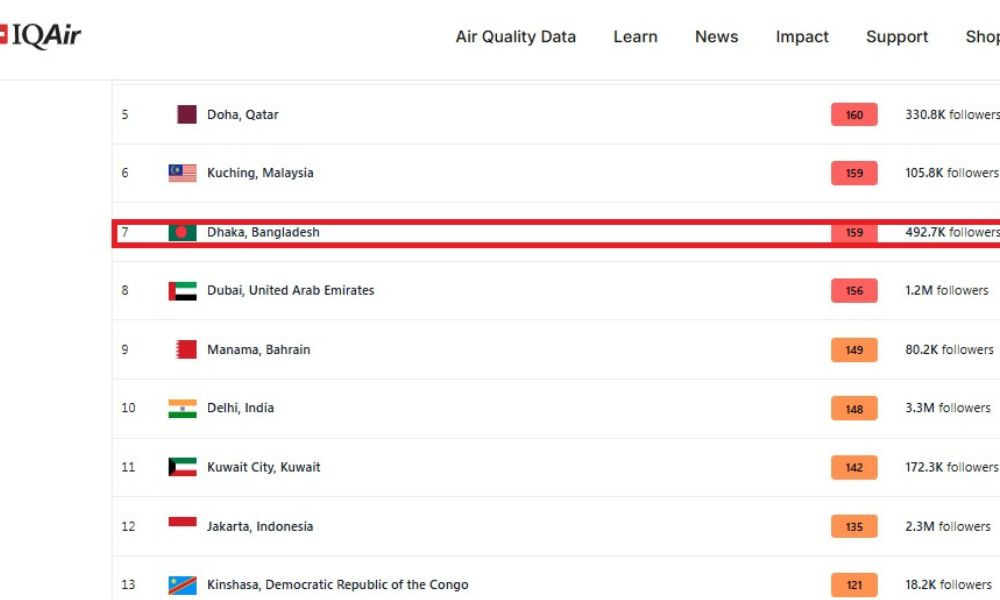The image size is (1000, 600).
Task: Click the Malaysia flag icon
Action: tap(182, 173)
